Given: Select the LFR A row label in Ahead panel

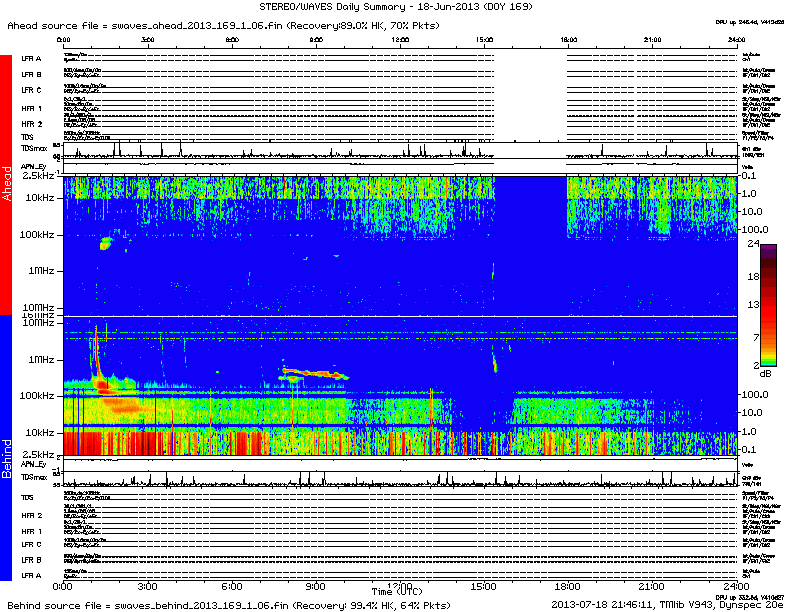Looking at the screenshot, I should click(x=31, y=59).
